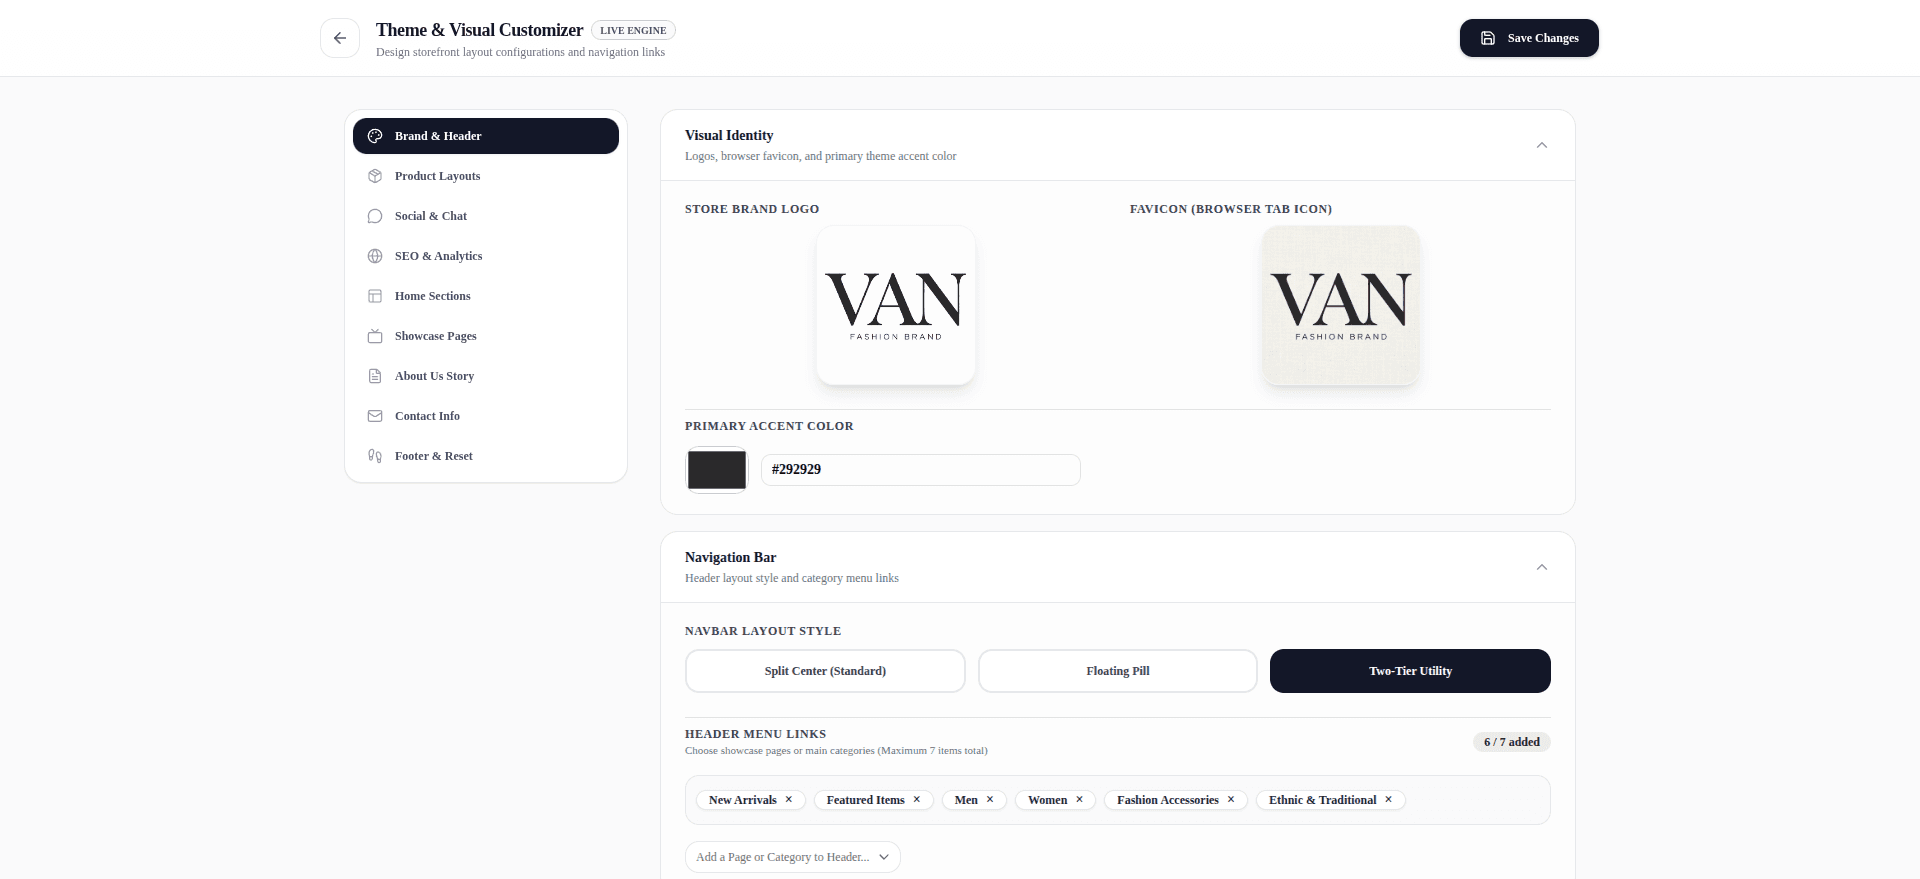Screen dimensions: 1920x879
Task: Open Footer & Reset settings tab
Action: click(x=486, y=456)
